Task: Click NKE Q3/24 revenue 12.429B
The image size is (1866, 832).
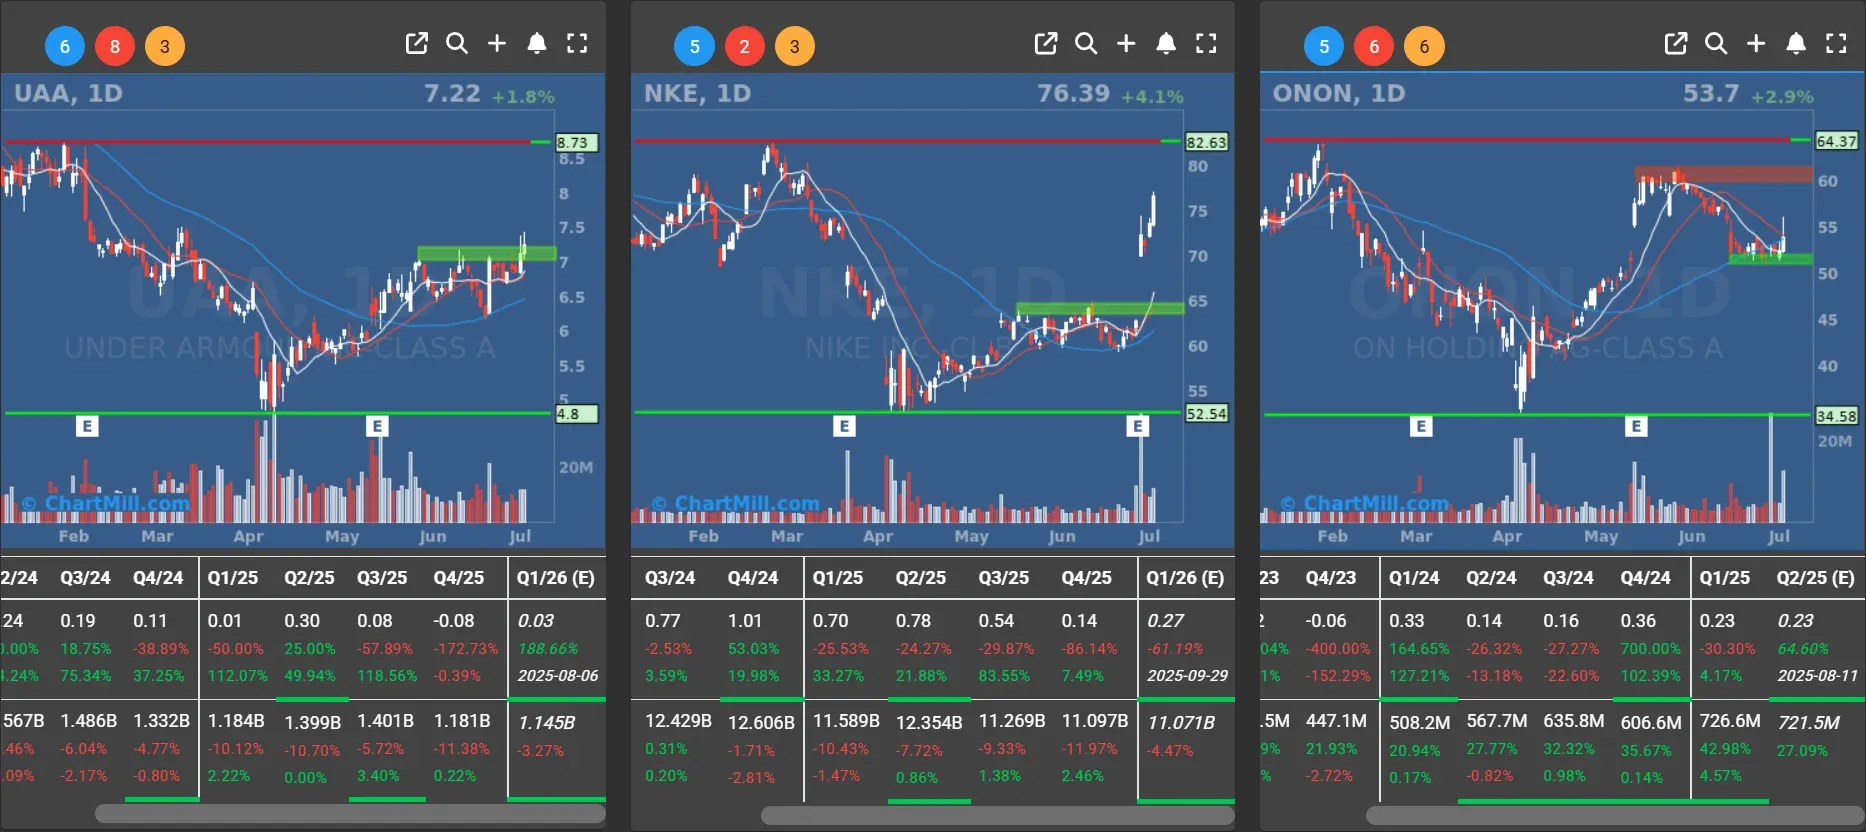Action: pos(678,721)
